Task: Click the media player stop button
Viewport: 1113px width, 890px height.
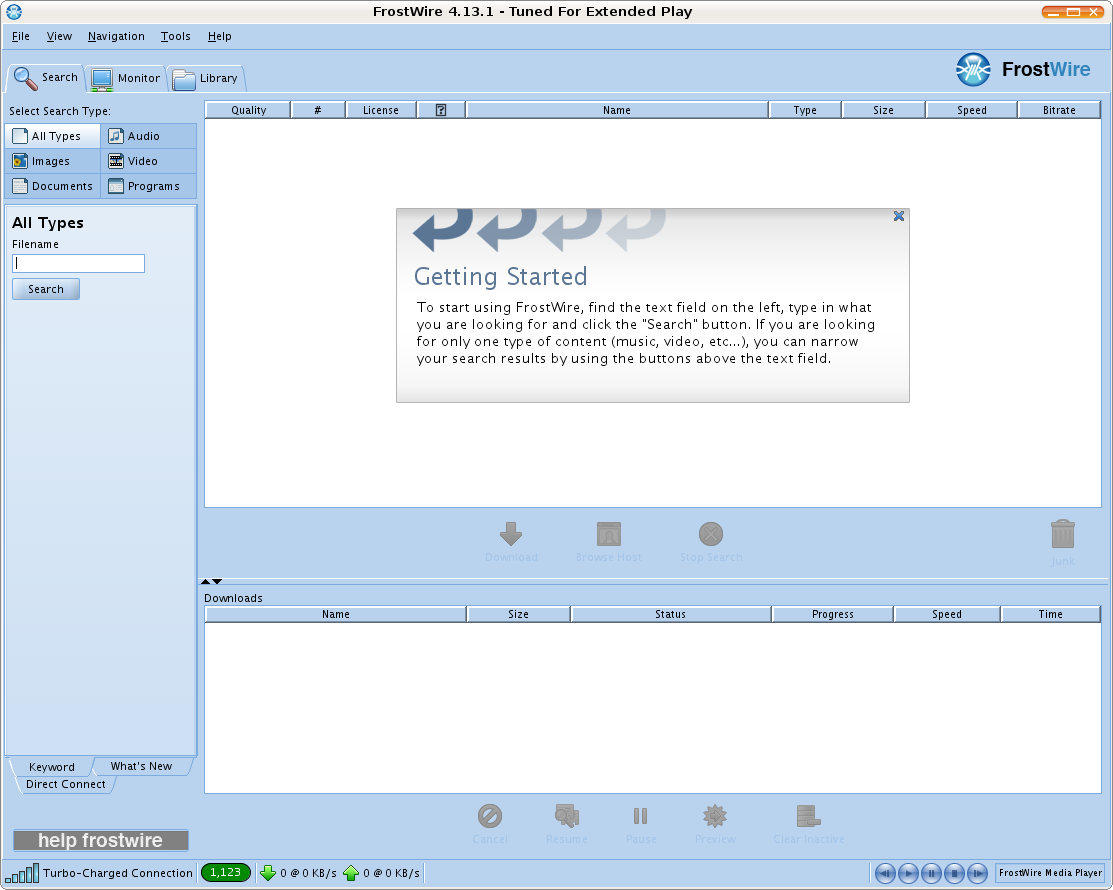Action: 955,873
